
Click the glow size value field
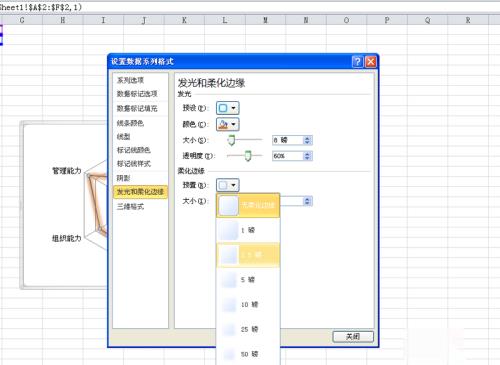pyautogui.click(x=288, y=140)
